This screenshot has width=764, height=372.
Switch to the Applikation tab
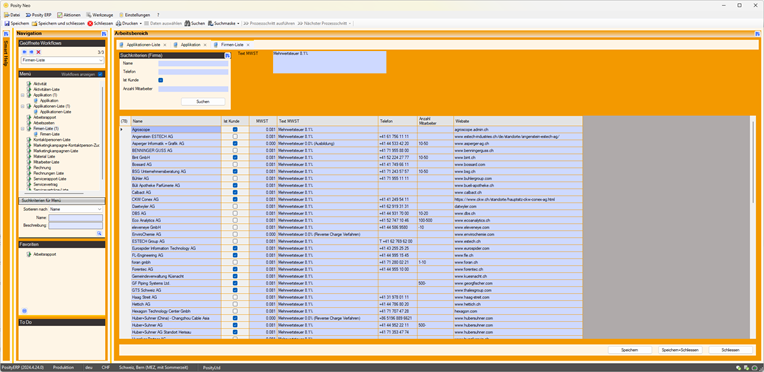[x=191, y=44]
